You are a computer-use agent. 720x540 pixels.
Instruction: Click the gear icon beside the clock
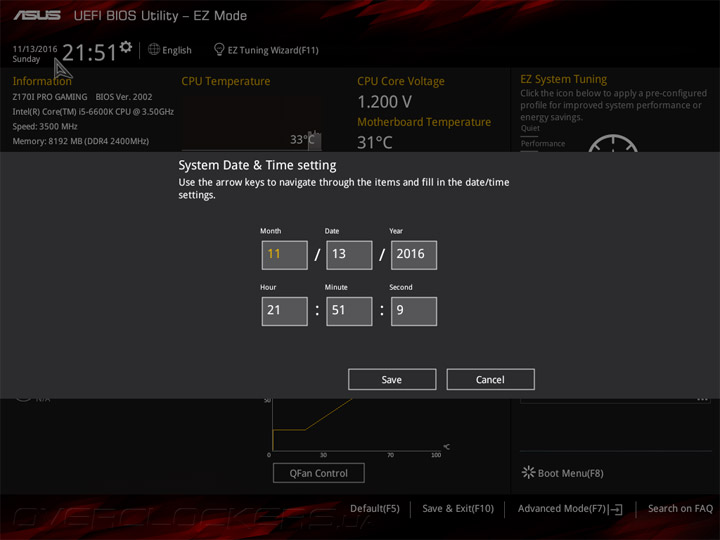click(126, 46)
